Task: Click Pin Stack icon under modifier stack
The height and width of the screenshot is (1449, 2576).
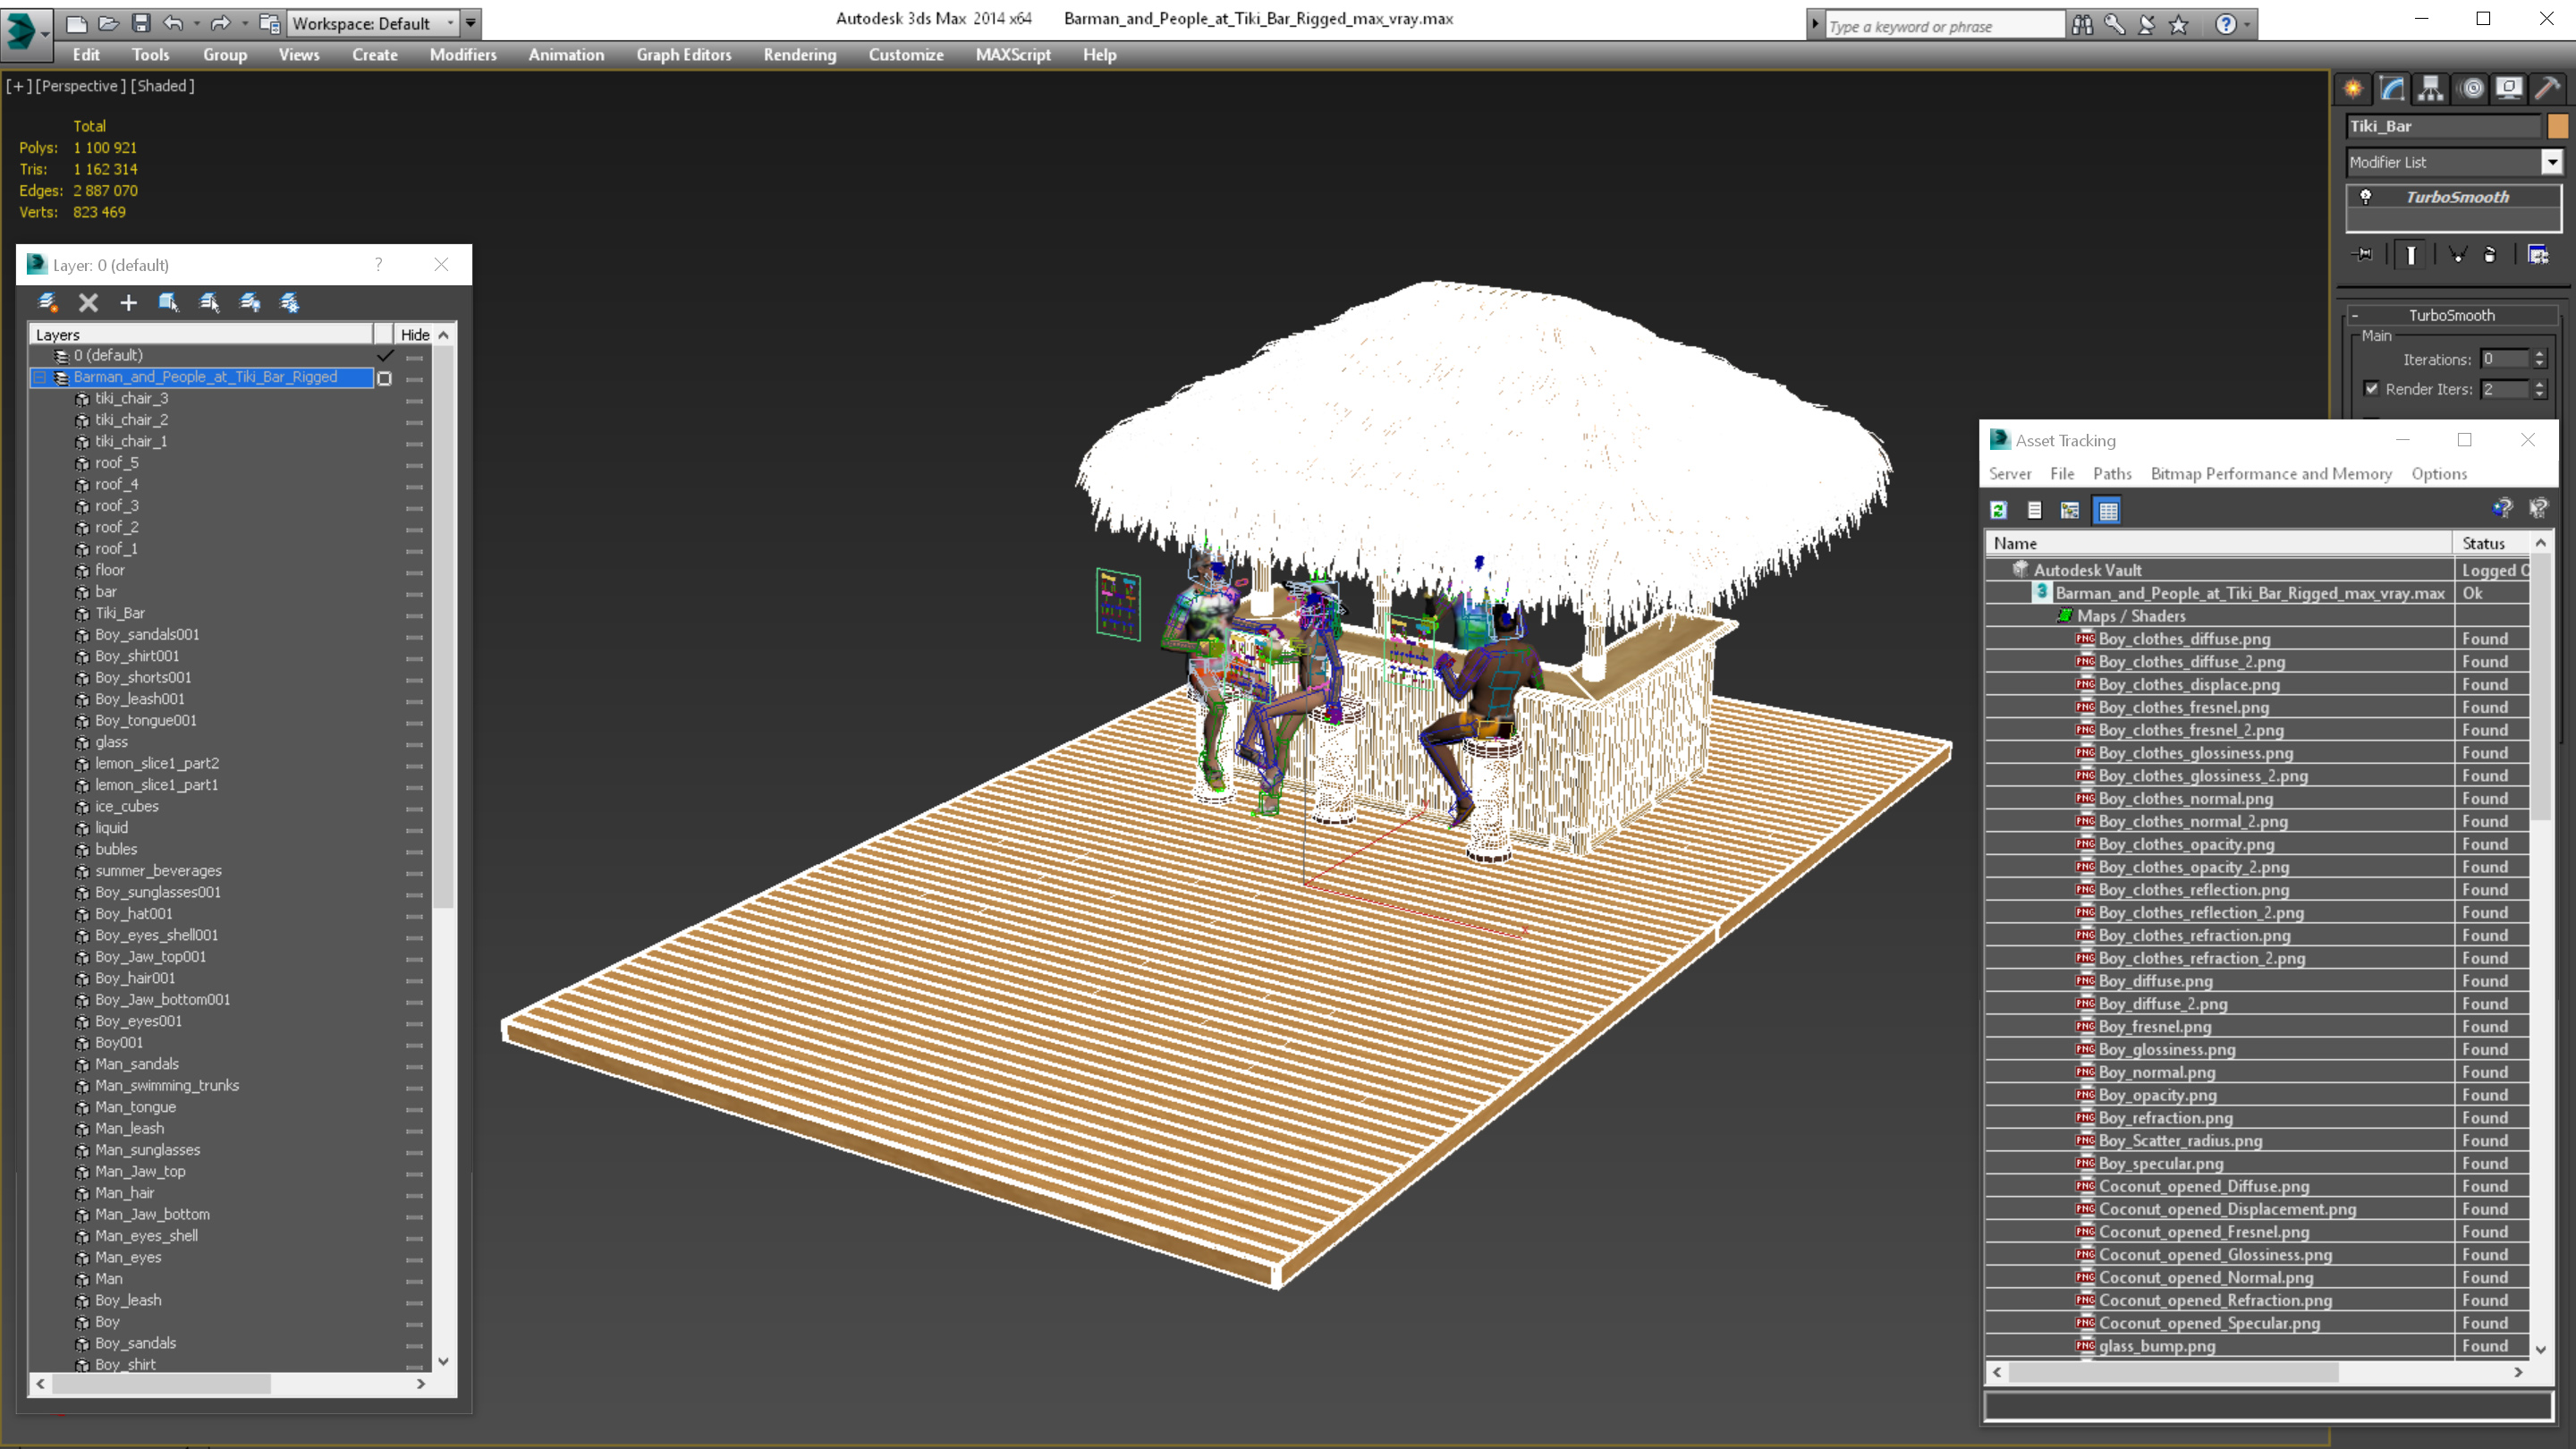Action: (2364, 255)
